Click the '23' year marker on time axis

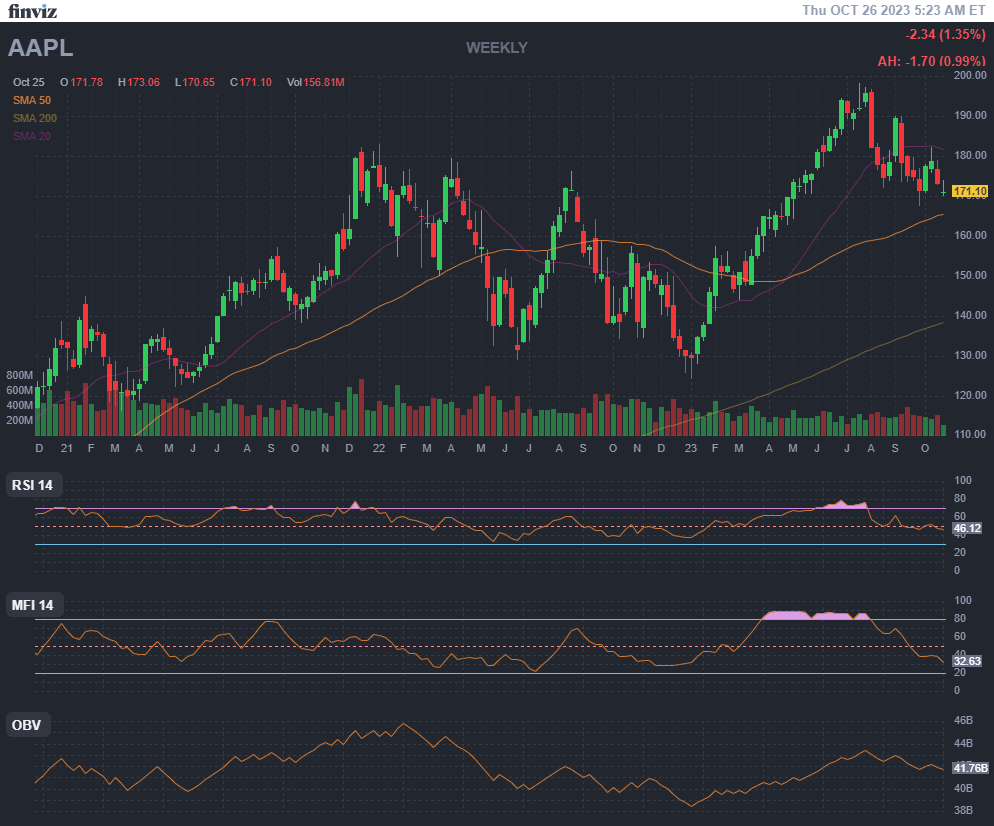[690, 449]
